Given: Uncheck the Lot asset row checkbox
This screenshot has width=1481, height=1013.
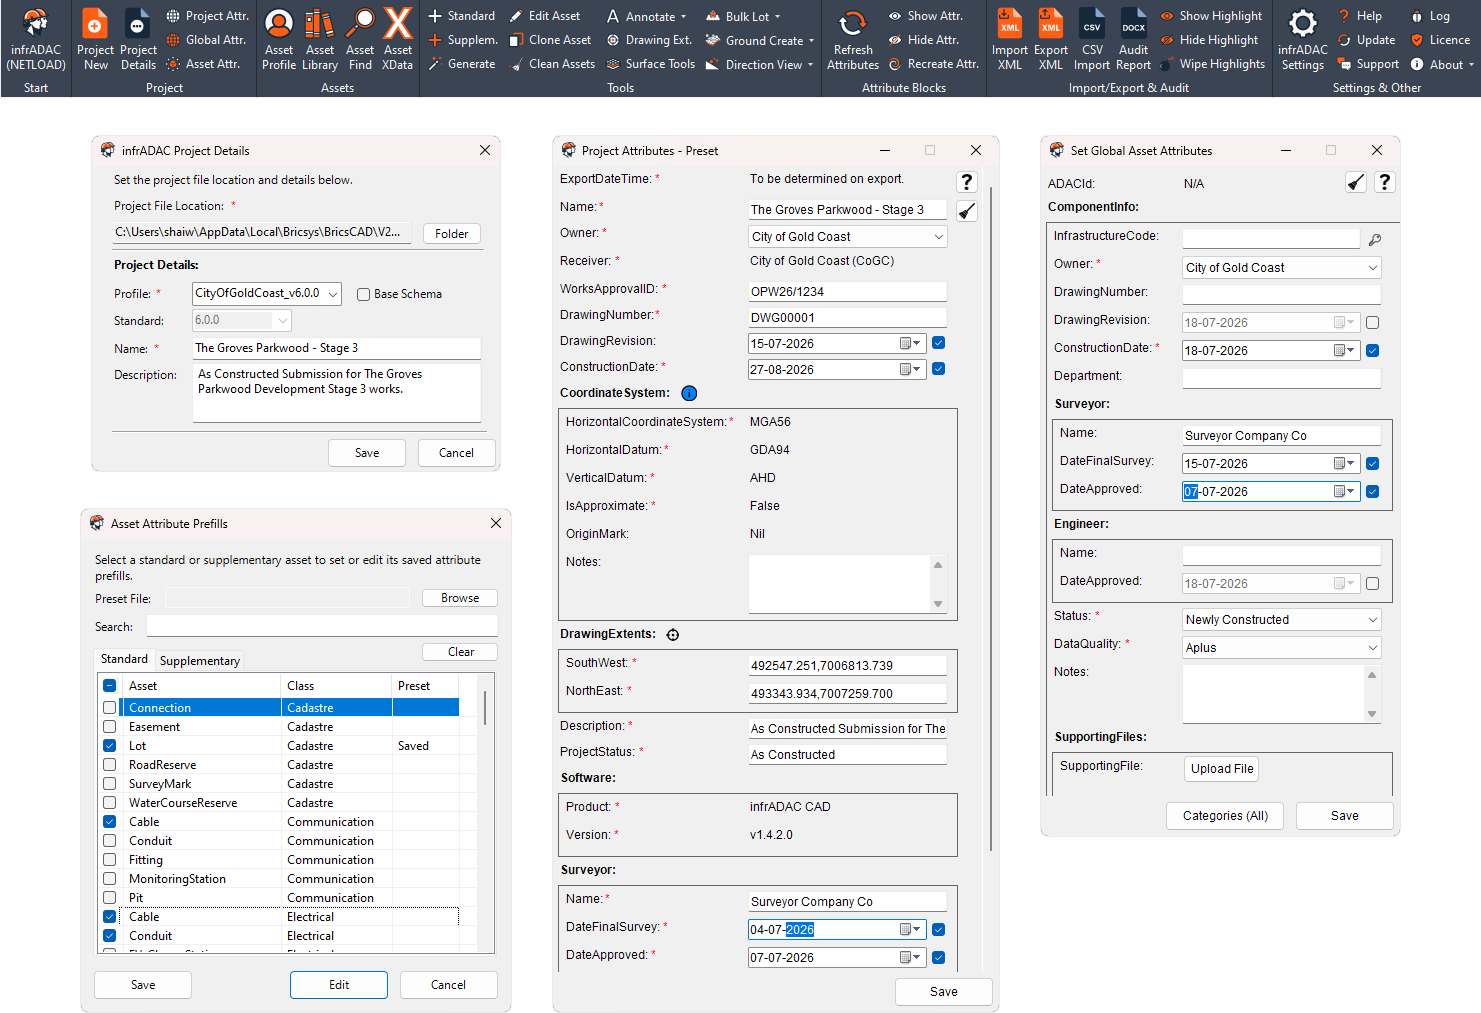Looking at the screenshot, I should point(110,746).
